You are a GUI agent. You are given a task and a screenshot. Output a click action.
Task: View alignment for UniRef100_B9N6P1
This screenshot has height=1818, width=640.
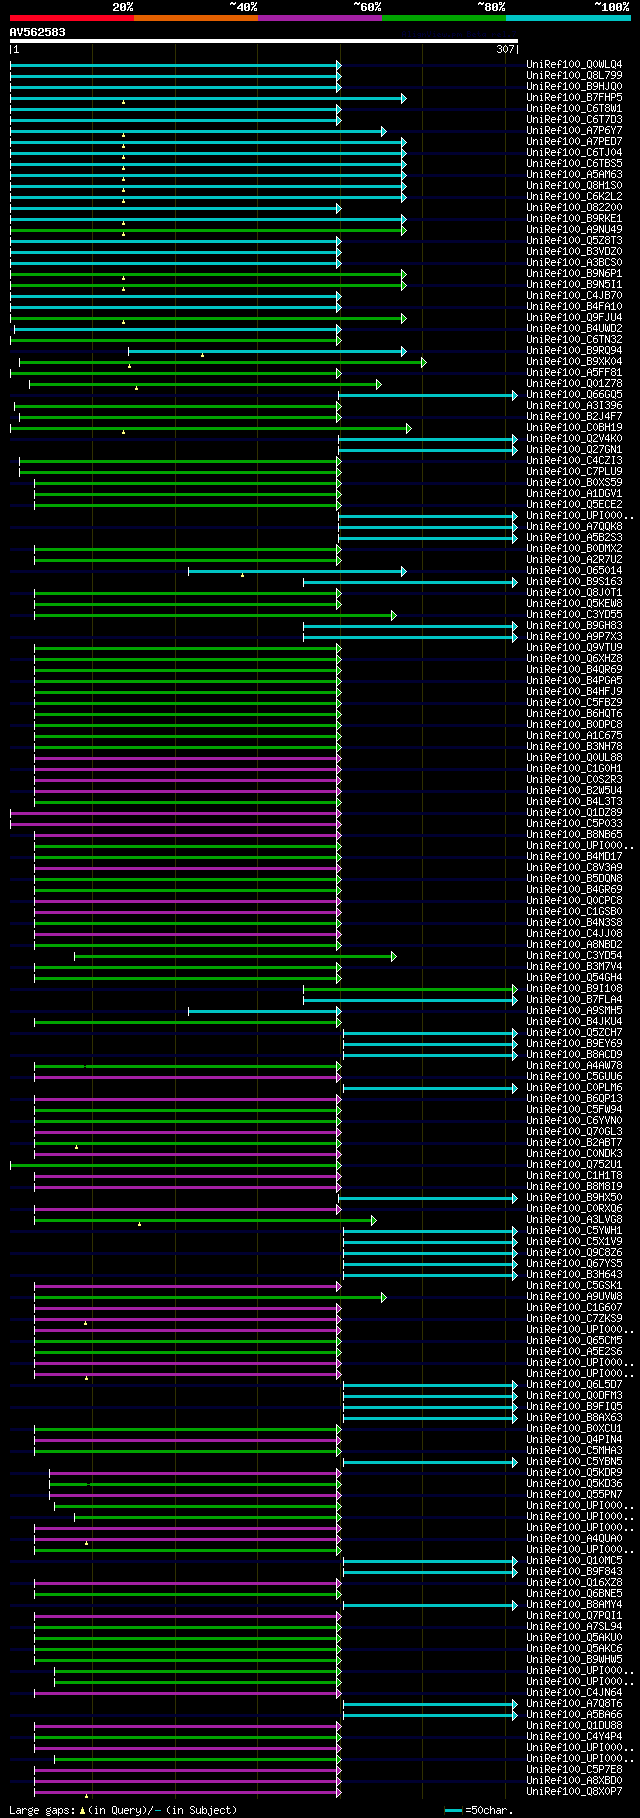[574, 274]
